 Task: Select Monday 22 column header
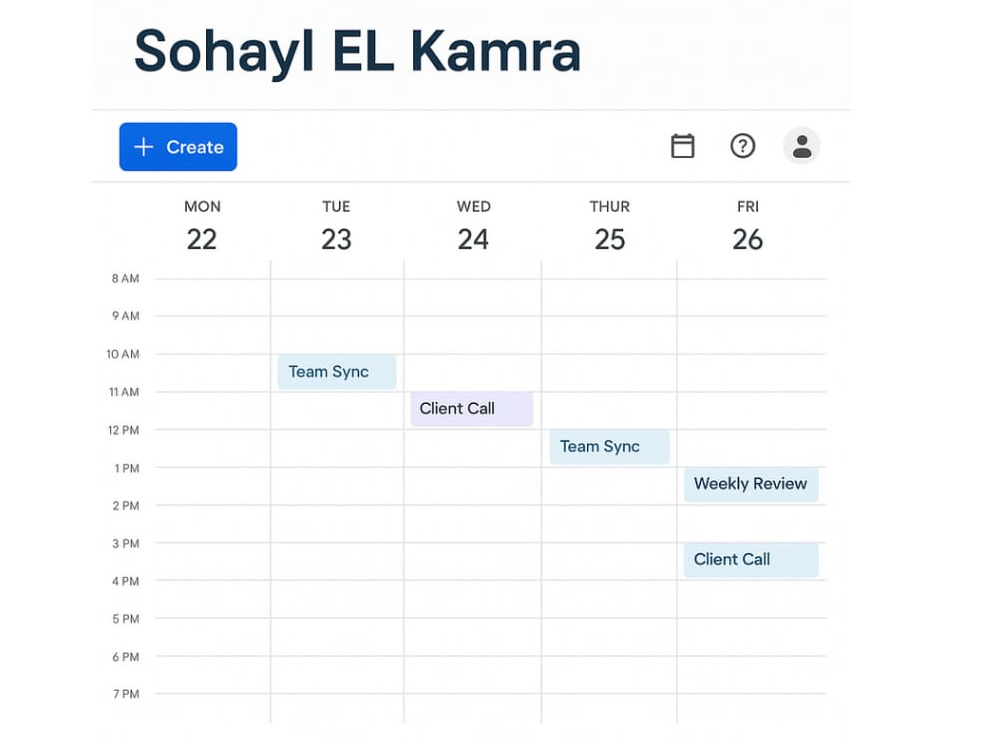coord(202,226)
